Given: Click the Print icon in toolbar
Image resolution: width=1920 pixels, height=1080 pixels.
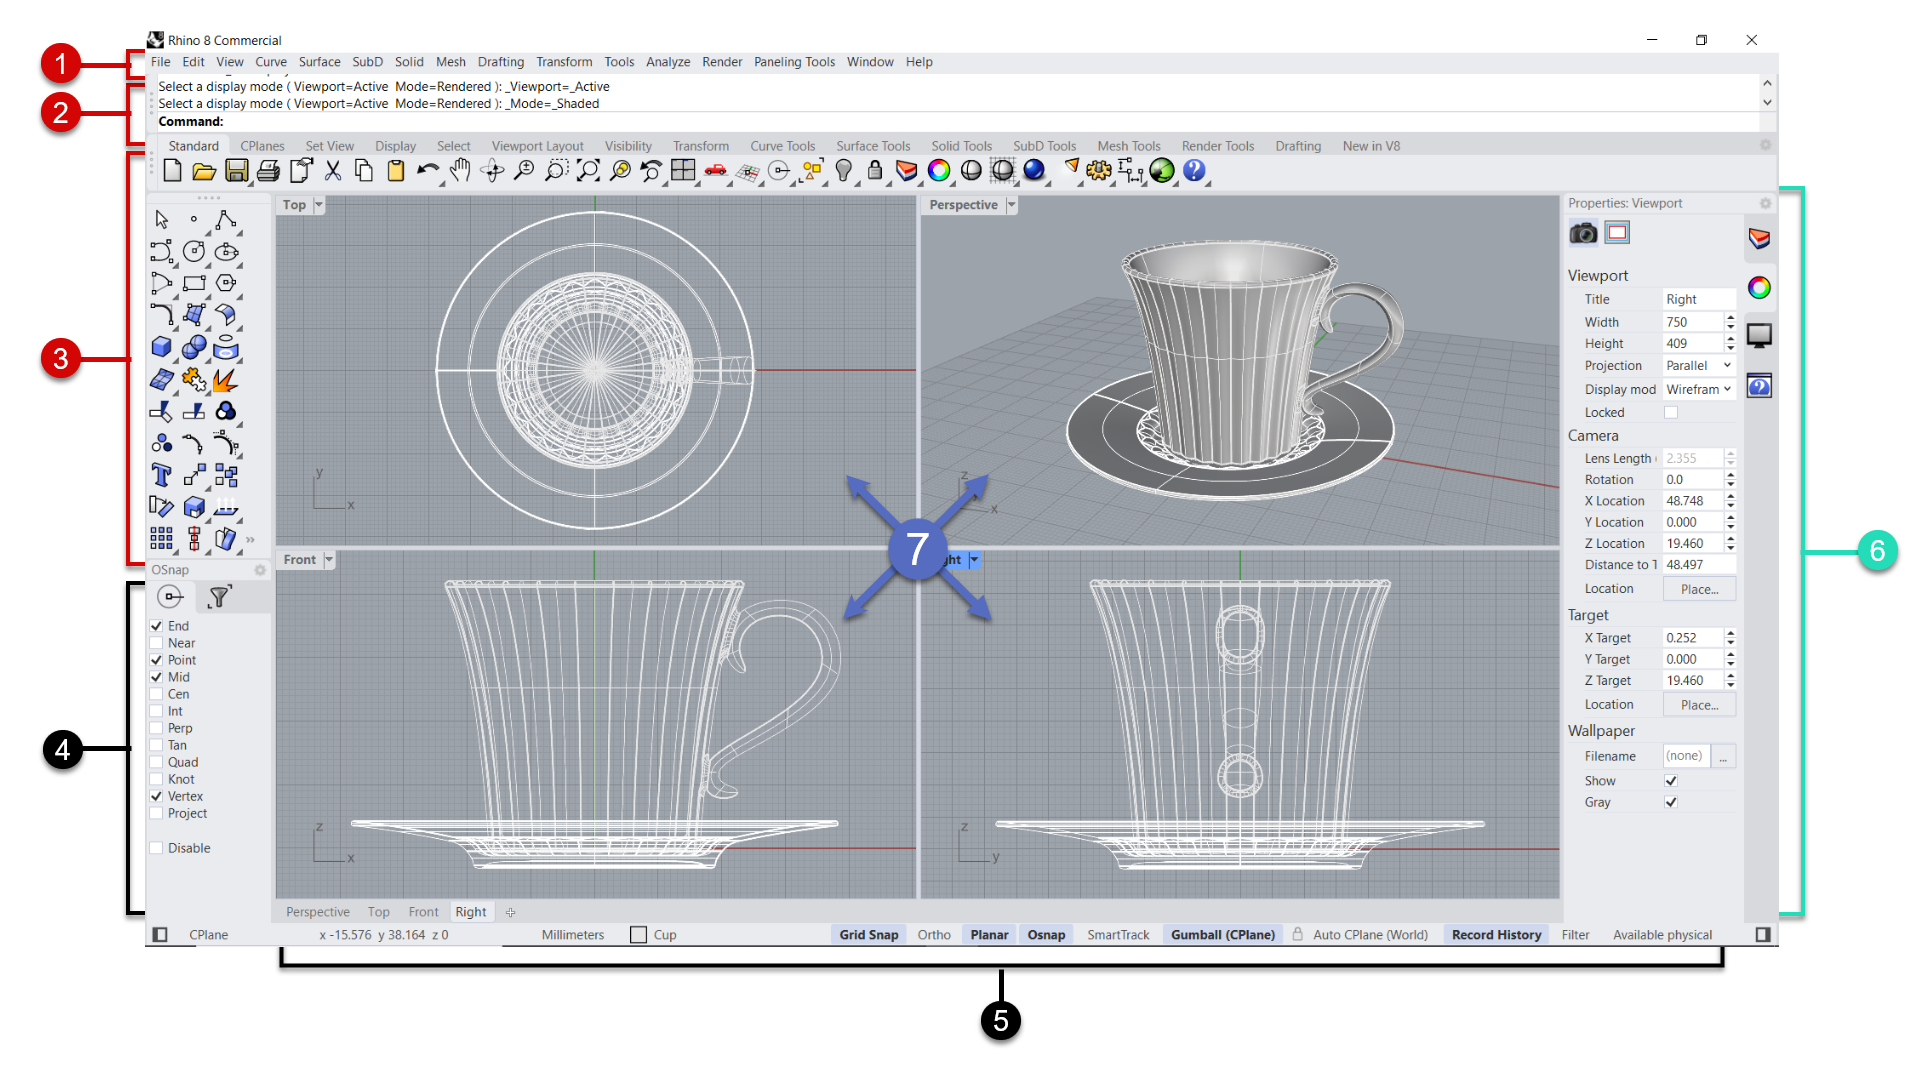Looking at the screenshot, I should (268, 171).
